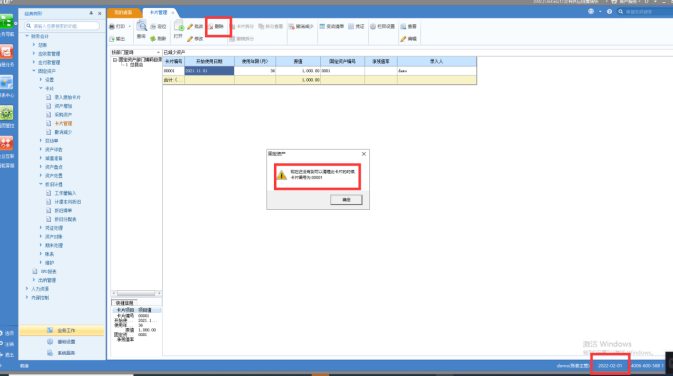Expand the 应收款管理 tree node
The height and width of the screenshot is (376, 673).
pyautogui.click(x=34, y=54)
